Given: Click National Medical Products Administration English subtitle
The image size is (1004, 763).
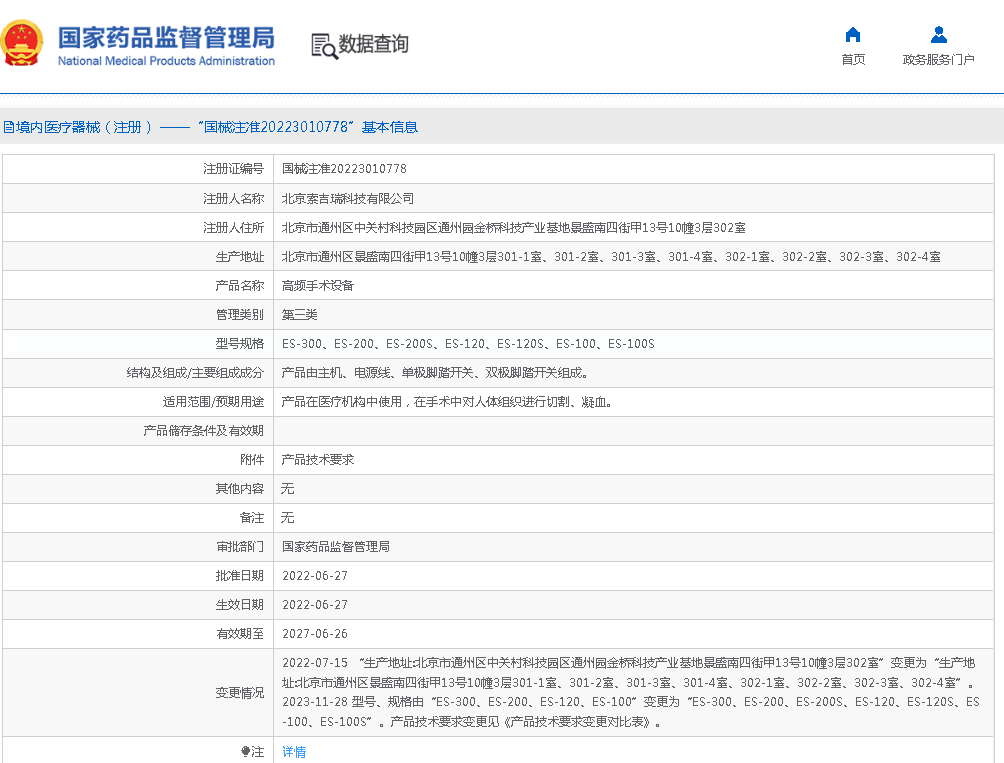Looking at the screenshot, I should (x=166, y=61).
